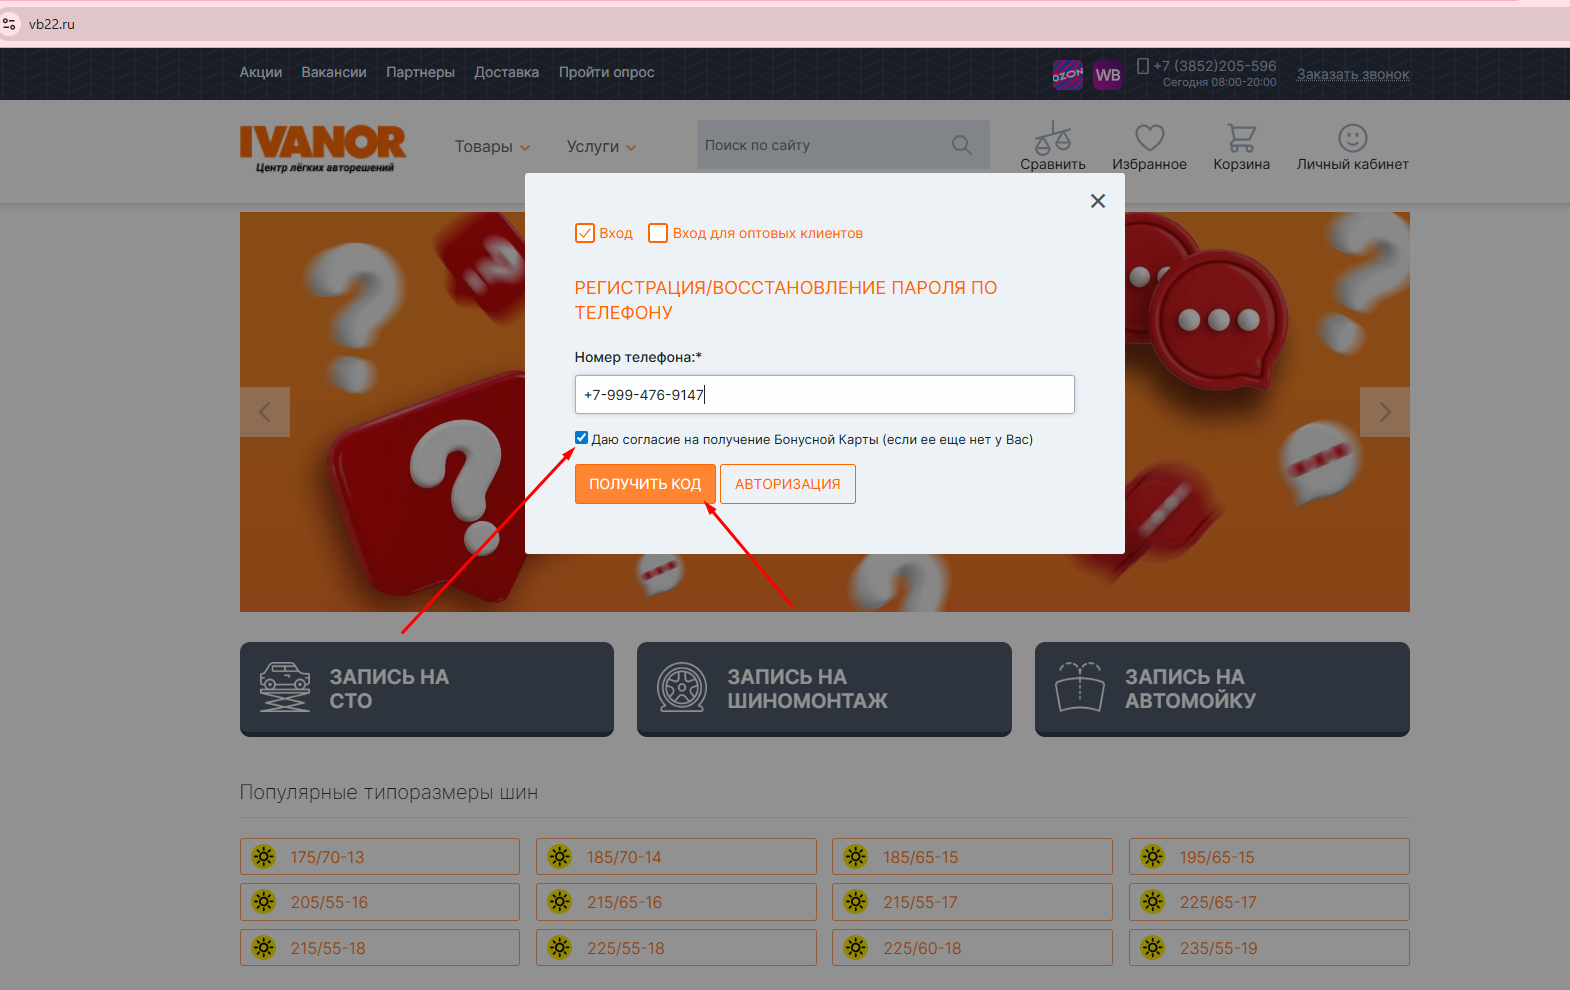The image size is (1570, 990).
Task: Open personal account smiley icon
Action: (1352, 138)
